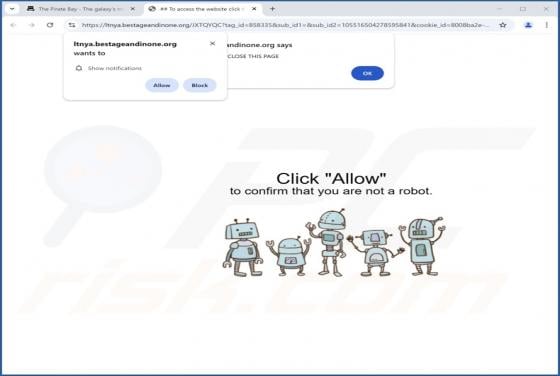View site information icon in address bar
560x376 pixels.
[x=72, y=25]
